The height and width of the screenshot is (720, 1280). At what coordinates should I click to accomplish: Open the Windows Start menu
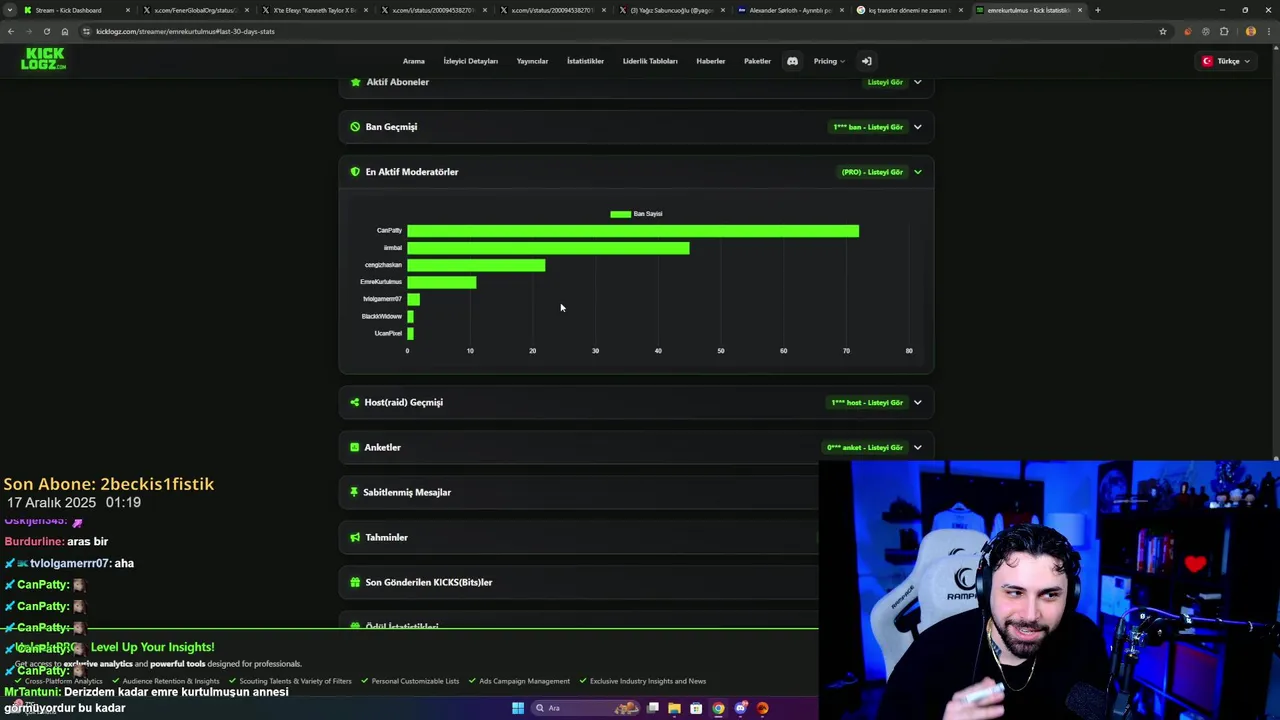tap(518, 708)
